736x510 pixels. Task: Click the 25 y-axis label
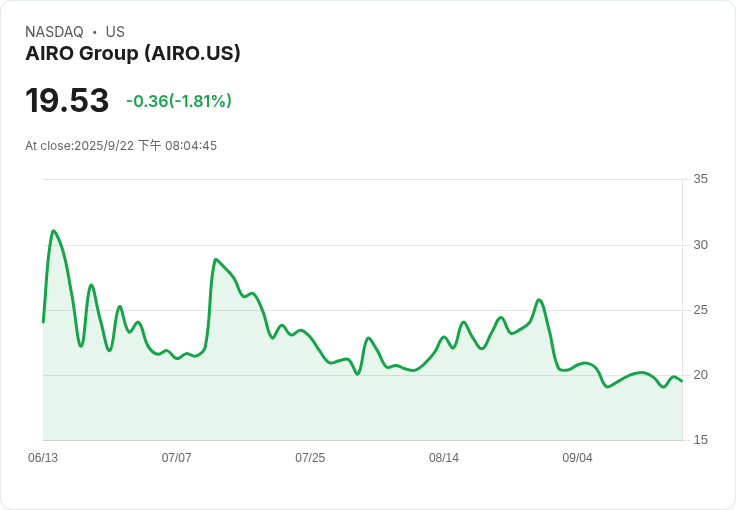pyautogui.click(x=700, y=310)
